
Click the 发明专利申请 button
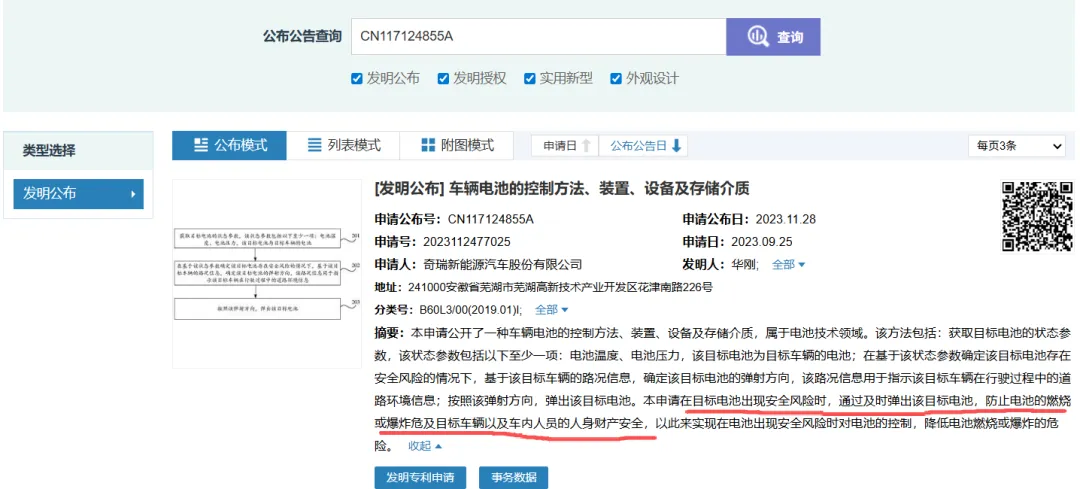pos(420,477)
